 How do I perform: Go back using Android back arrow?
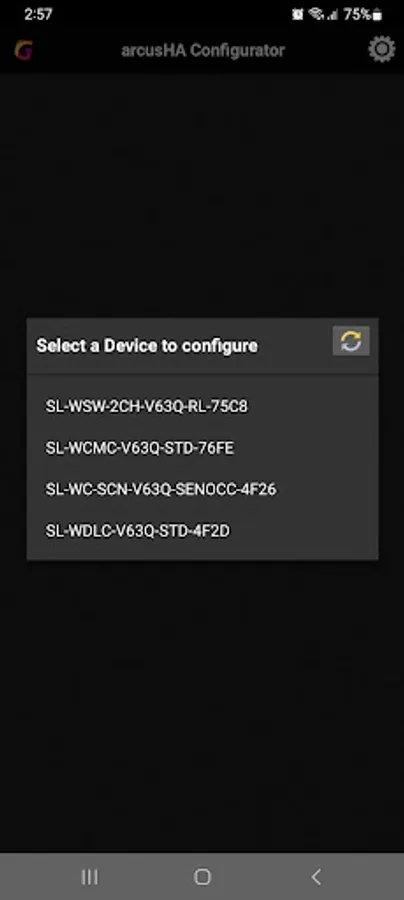pyautogui.click(x=316, y=876)
